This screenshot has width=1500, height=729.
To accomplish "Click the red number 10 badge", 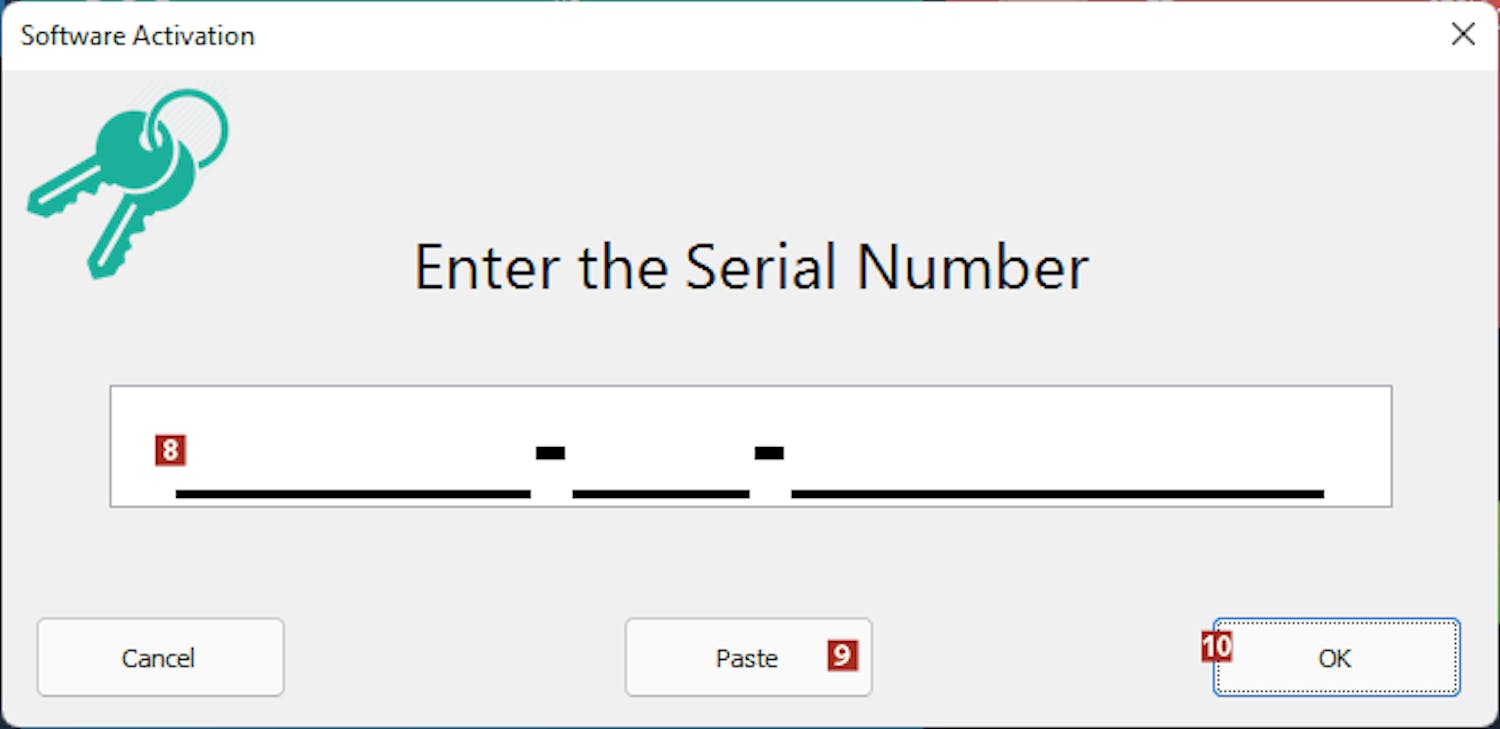I will tap(1217, 647).
